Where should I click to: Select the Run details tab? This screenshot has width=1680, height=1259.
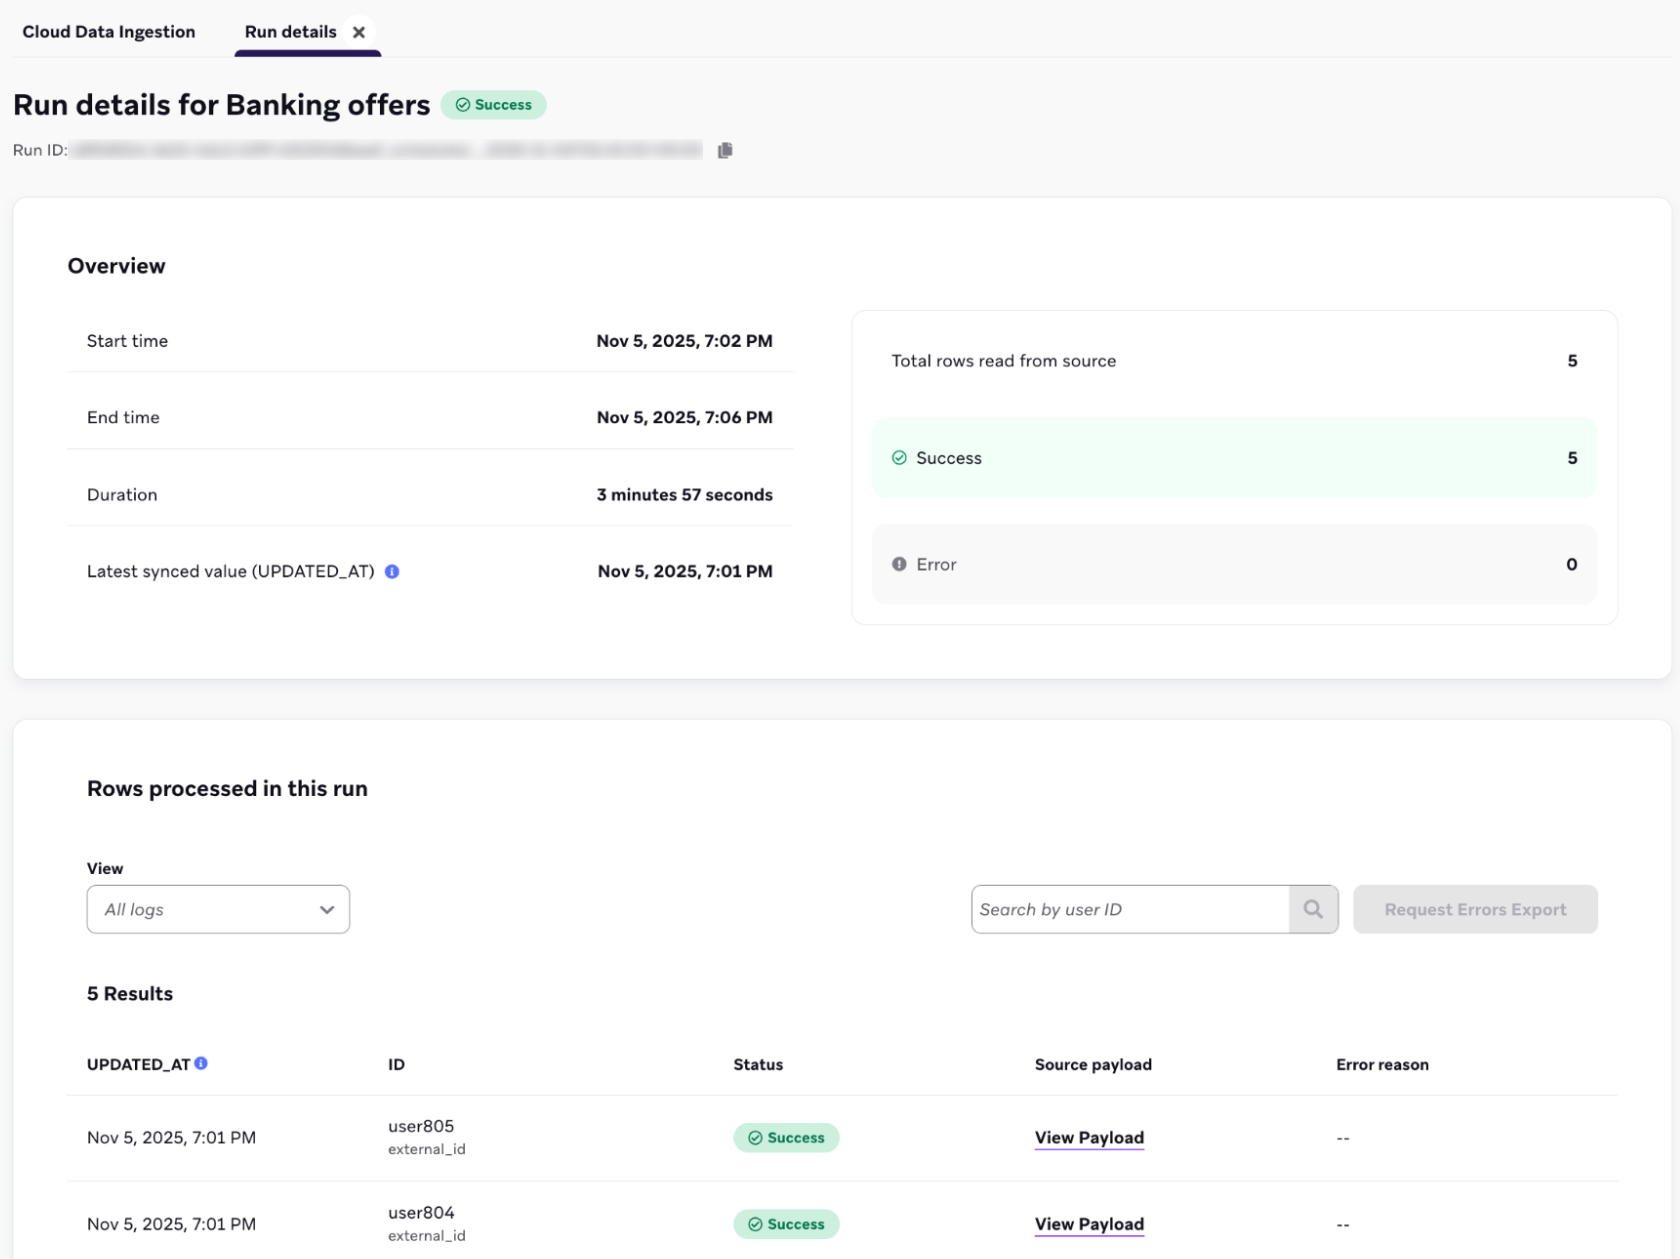[290, 32]
